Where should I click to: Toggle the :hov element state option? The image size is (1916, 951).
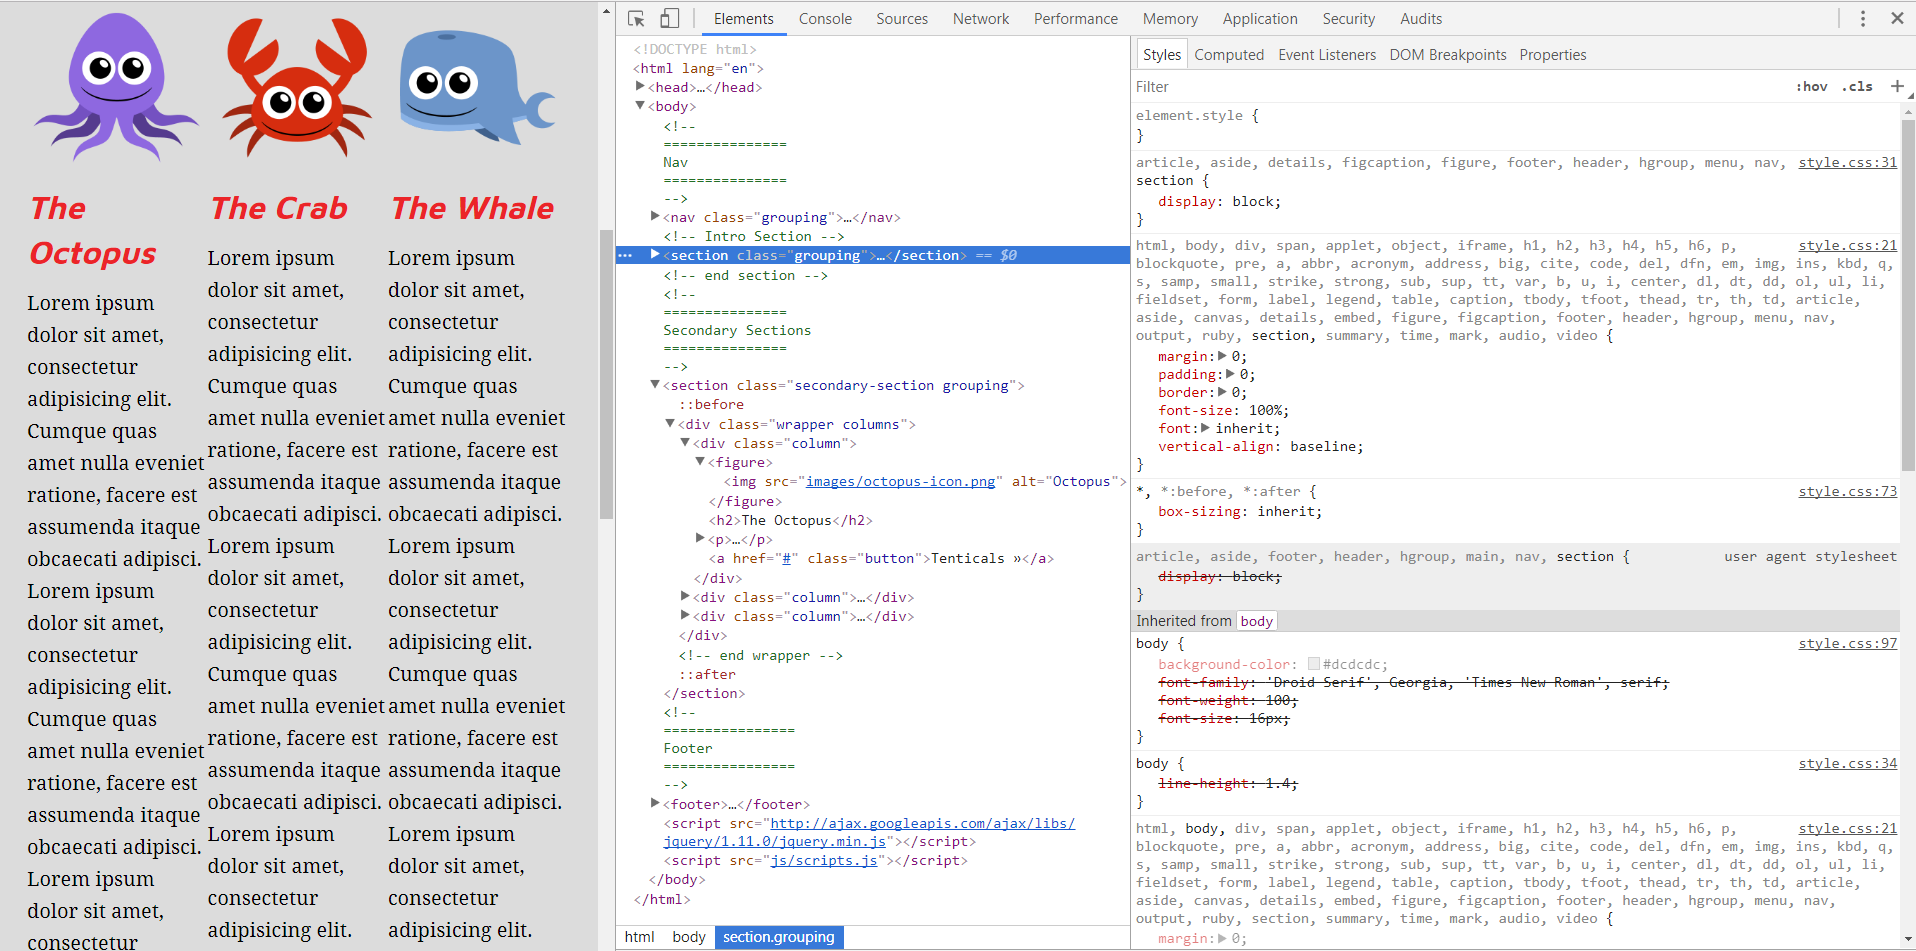coord(1811,87)
